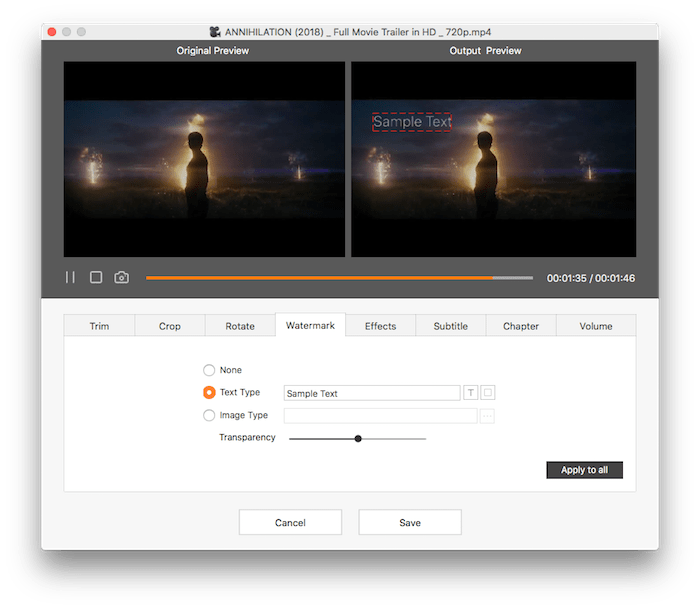
Task: Take a snapshot with the camera icon
Action: pos(122,277)
